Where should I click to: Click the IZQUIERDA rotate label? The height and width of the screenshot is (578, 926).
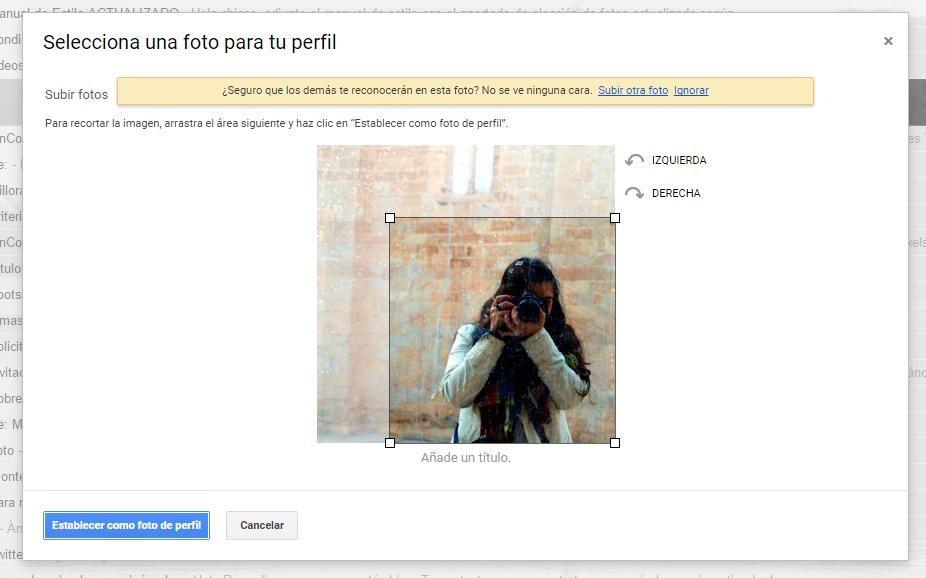point(679,160)
